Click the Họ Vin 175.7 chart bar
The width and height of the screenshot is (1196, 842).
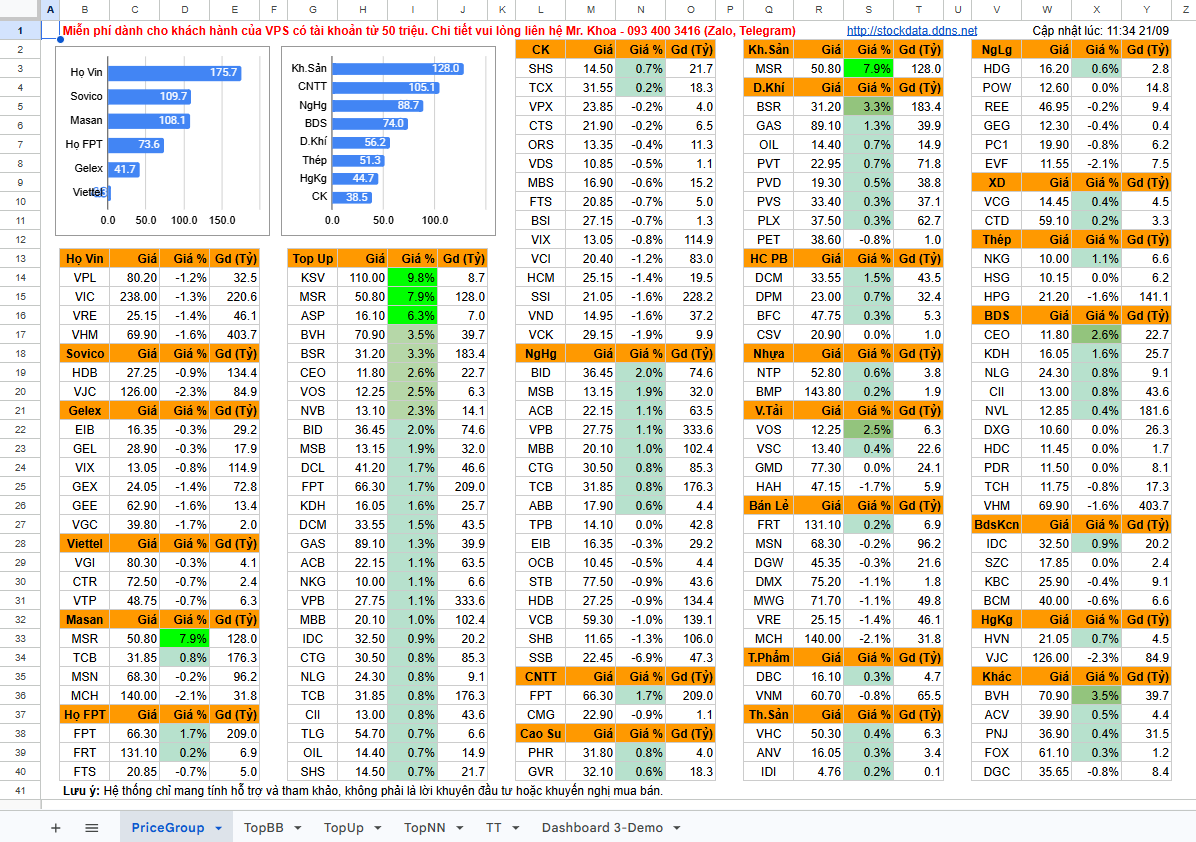click(x=175, y=72)
